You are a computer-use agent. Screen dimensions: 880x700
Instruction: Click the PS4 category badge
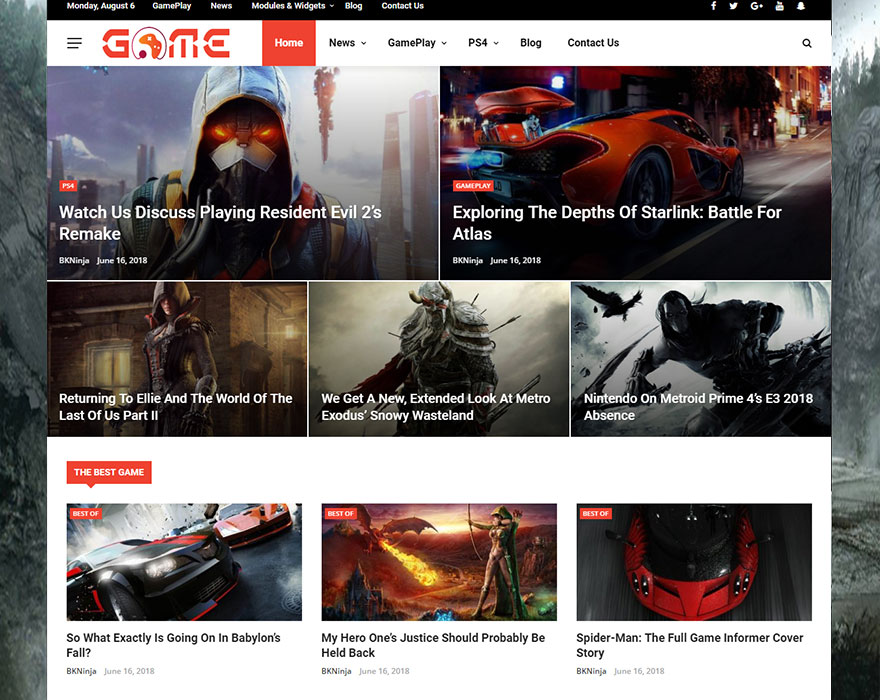(68, 186)
